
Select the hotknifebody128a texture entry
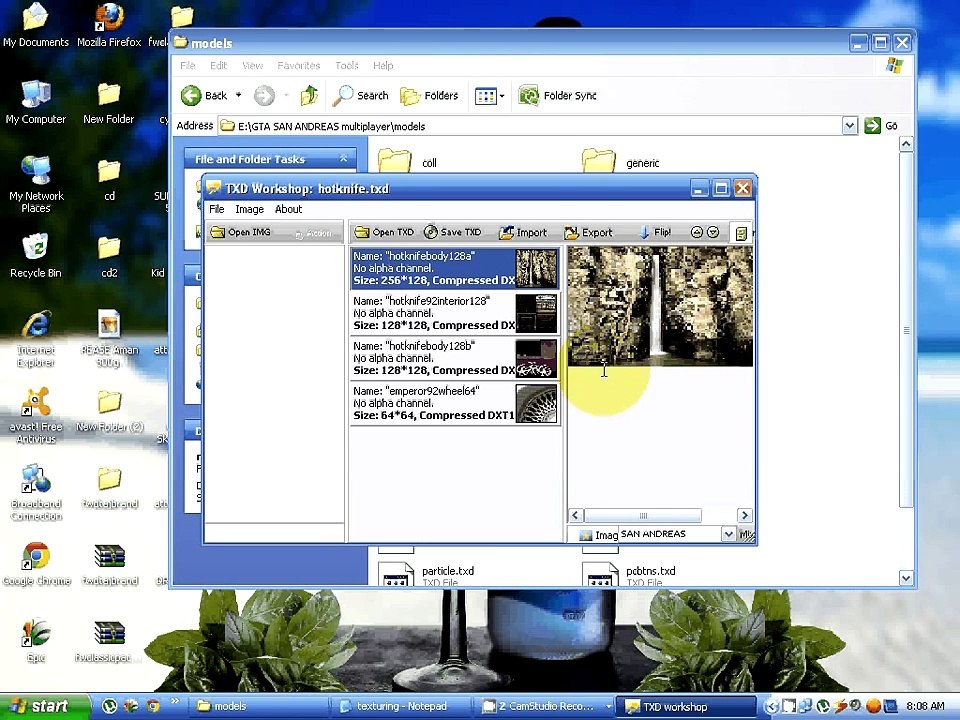click(x=455, y=268)
